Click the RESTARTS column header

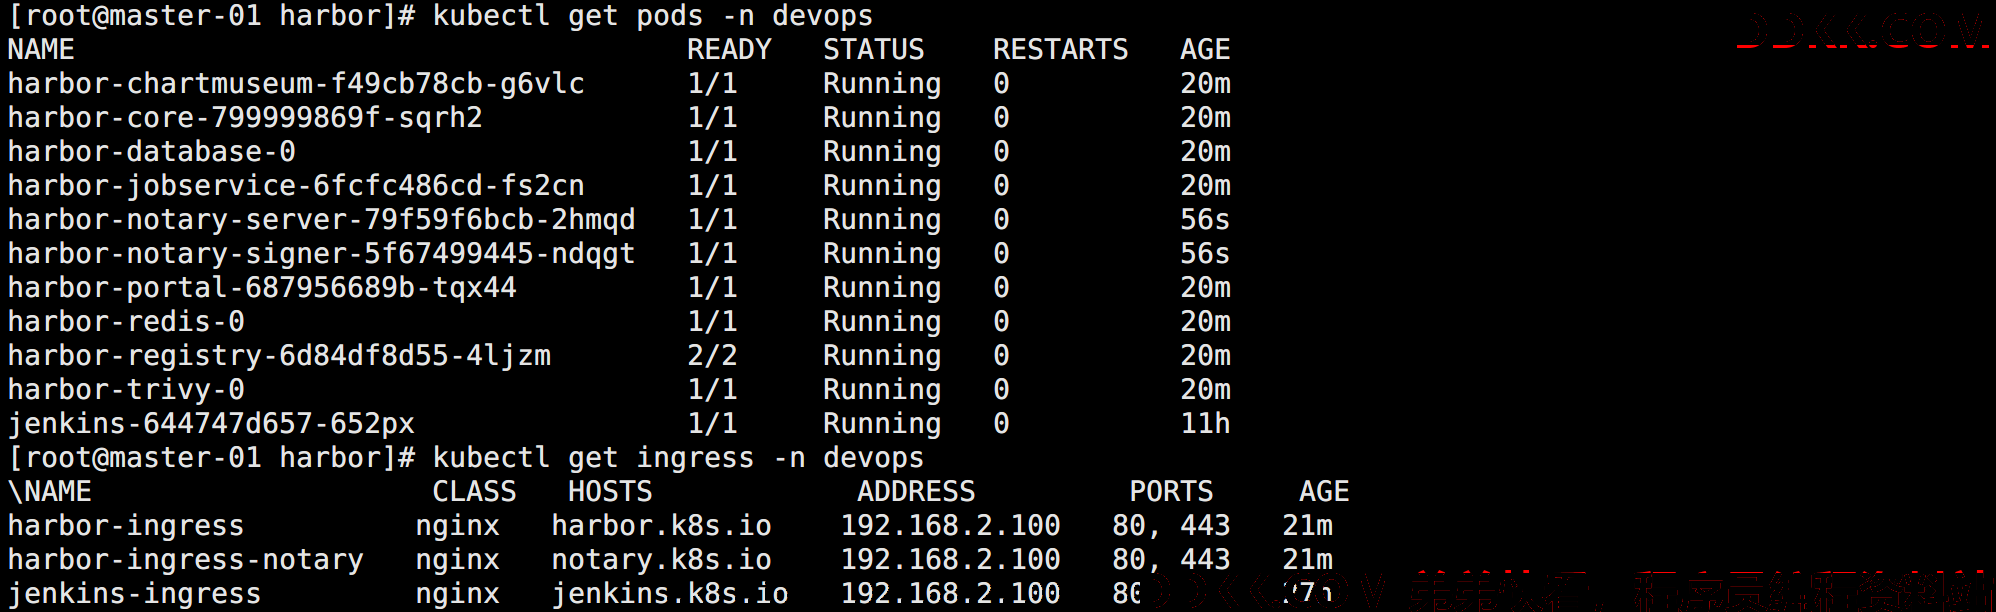[1060, 50]
